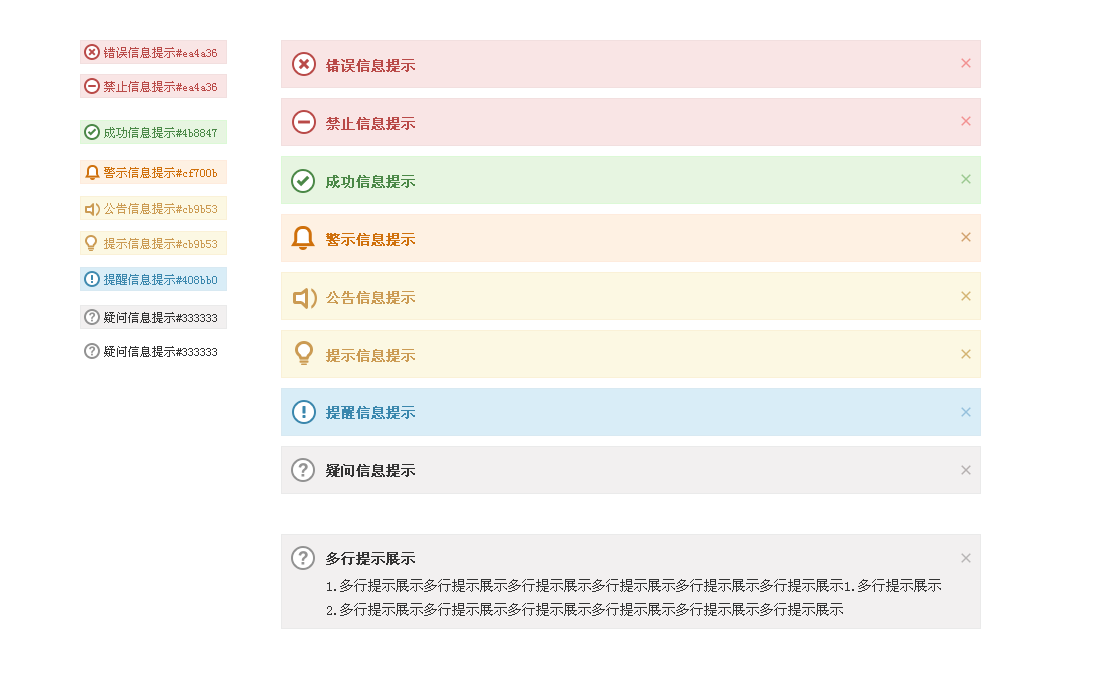Click the lightbulb tip icon in large alert
This screenshot has height=683, width=1100.
304,353
